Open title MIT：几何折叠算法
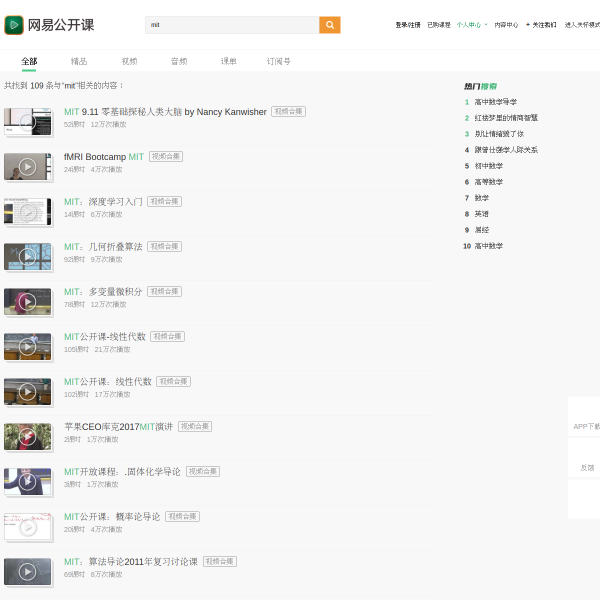This screenshot has height=600, width=600. click(x=103, y=247)
